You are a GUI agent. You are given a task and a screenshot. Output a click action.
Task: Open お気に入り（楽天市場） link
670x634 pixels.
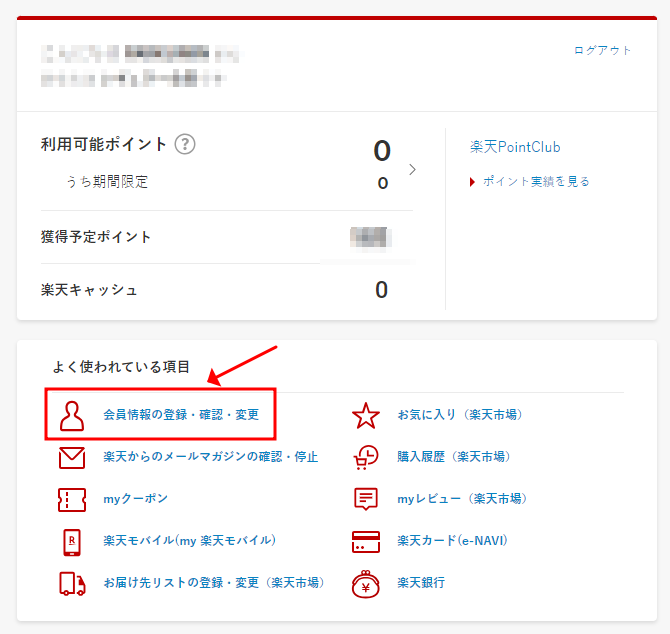(x=460, y=414)
